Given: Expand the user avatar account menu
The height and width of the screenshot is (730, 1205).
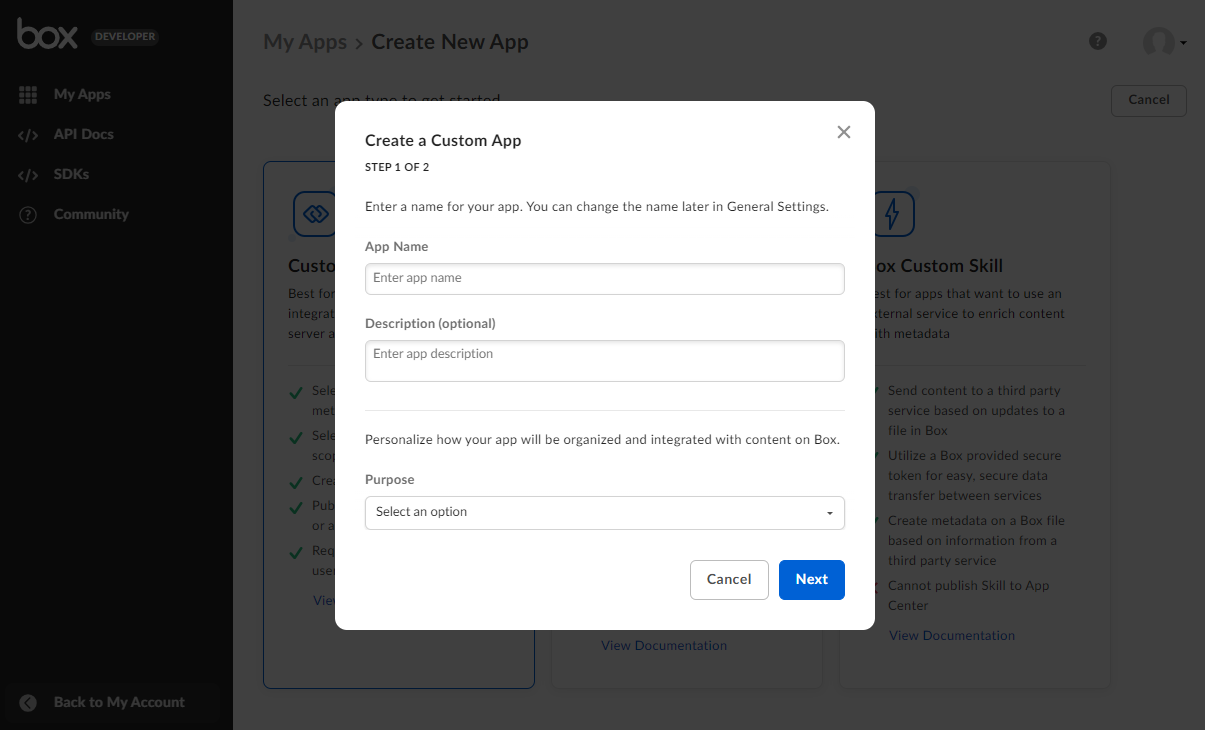Looking at the screenshot, I should [x=1164, y=42].
